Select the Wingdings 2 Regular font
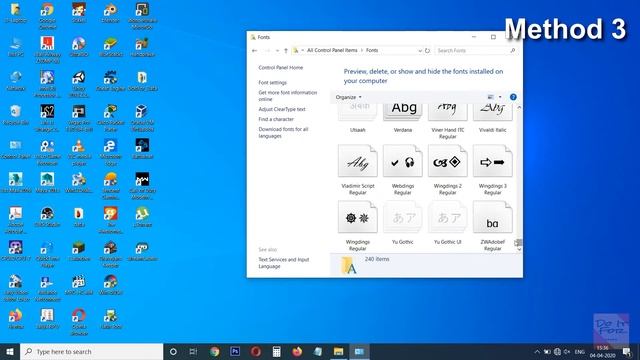Screen dimensions: 640x360 (447, 161)
